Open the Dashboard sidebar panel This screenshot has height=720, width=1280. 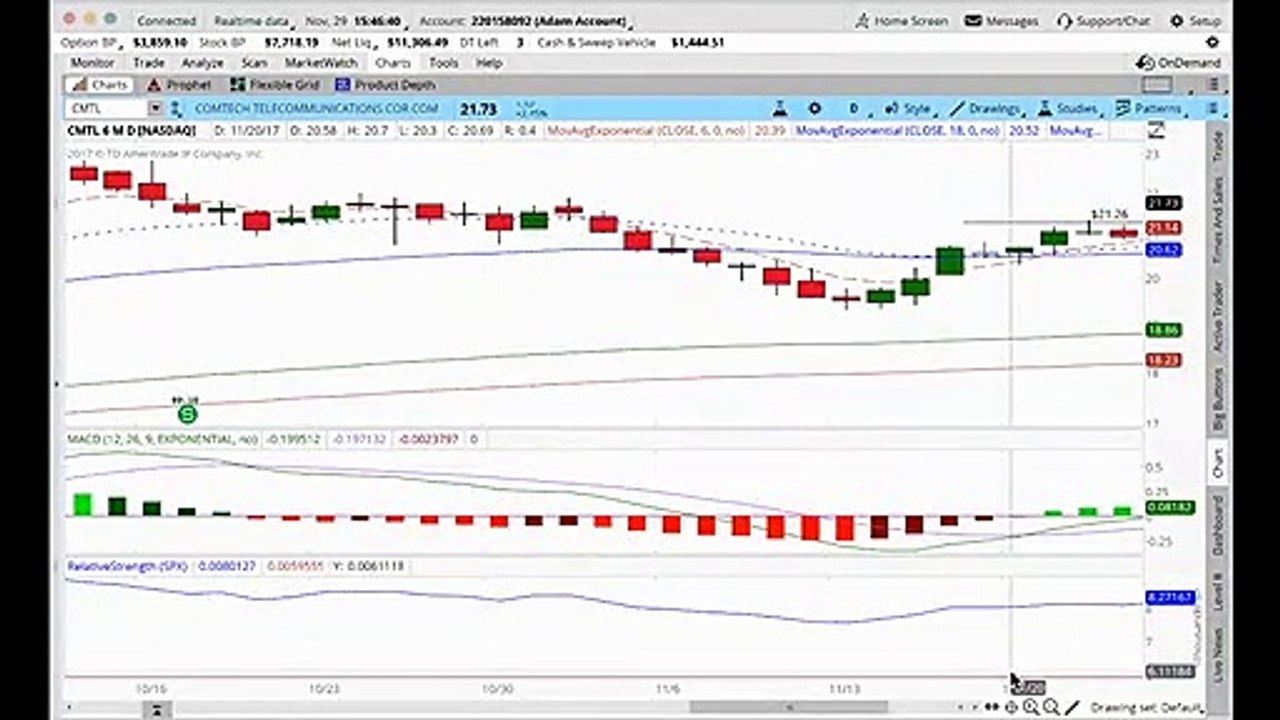click(1218, 526)
